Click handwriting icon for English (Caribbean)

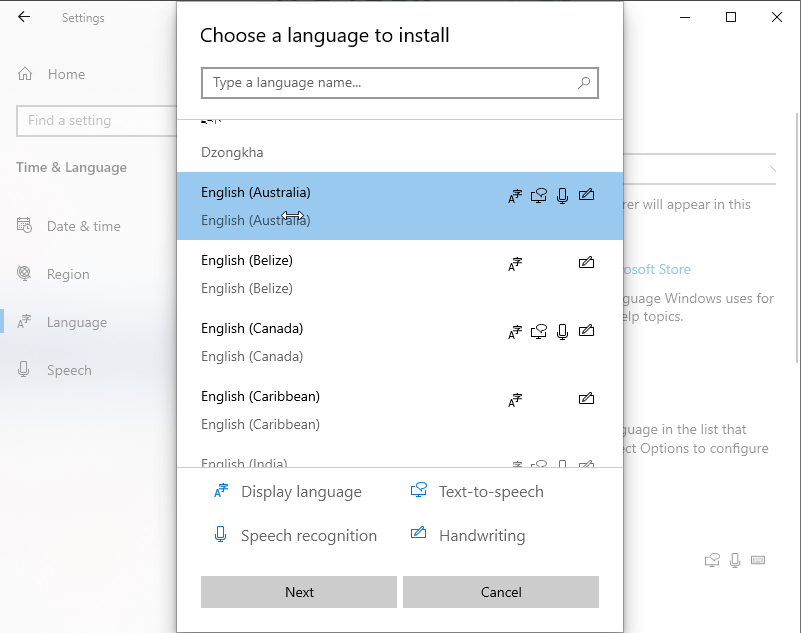point(586,398)
